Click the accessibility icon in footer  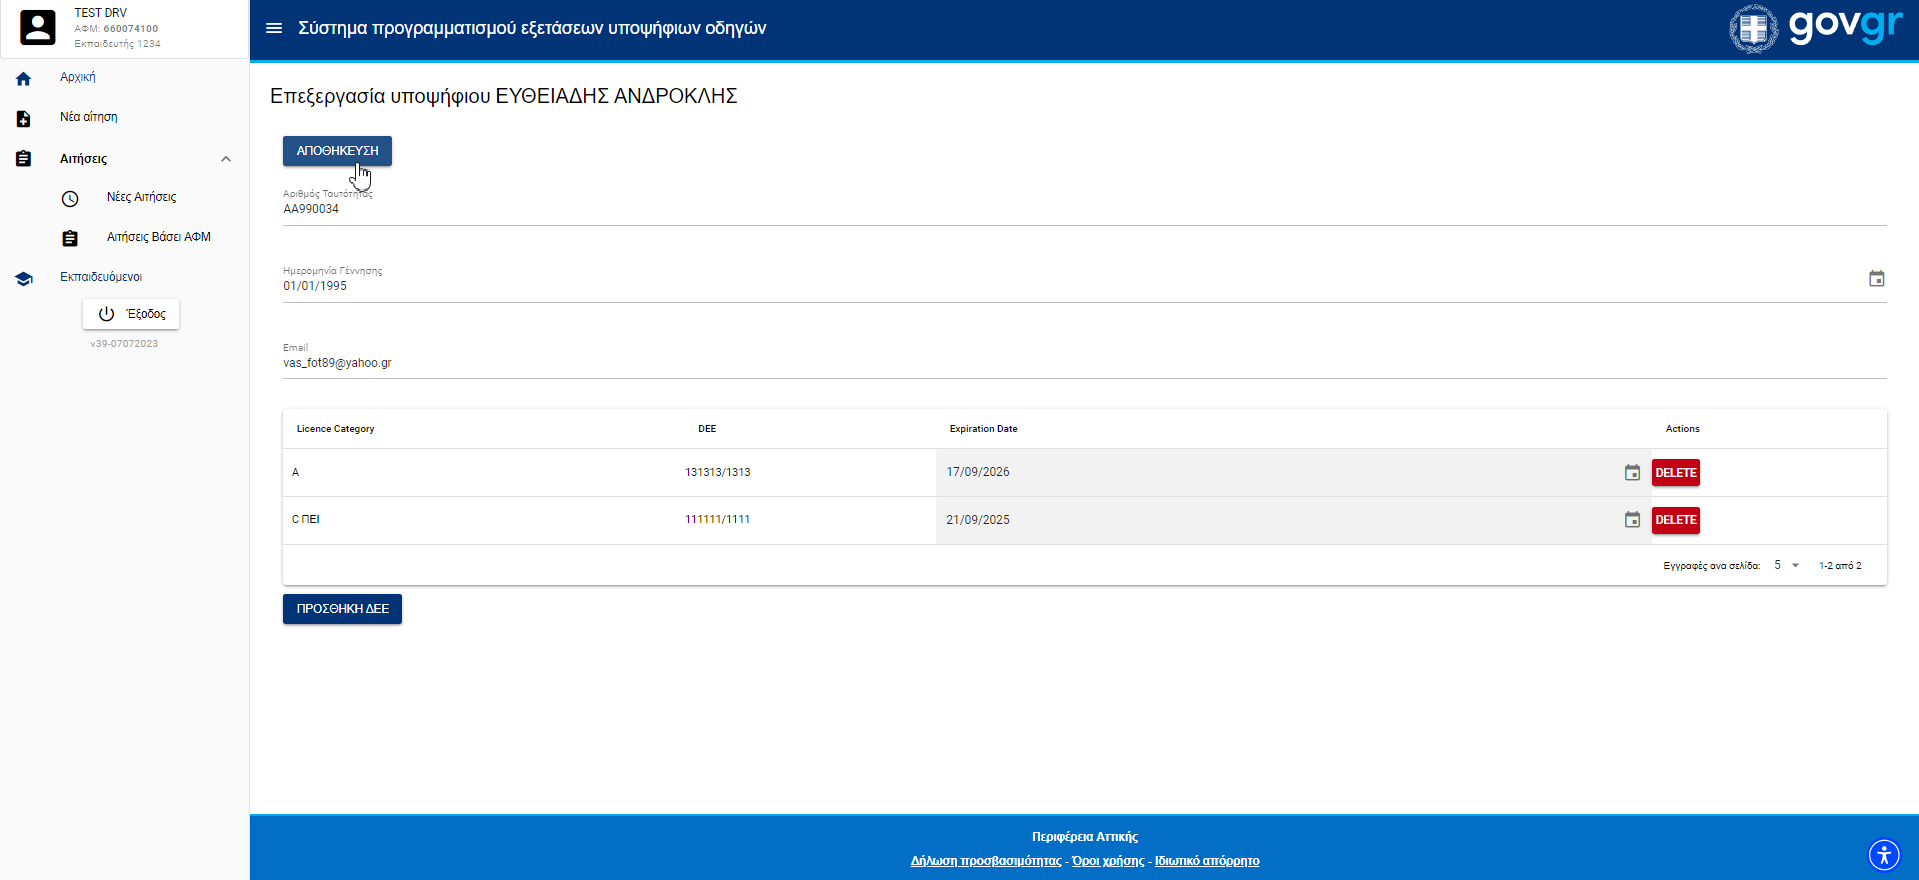(1884, 855)
